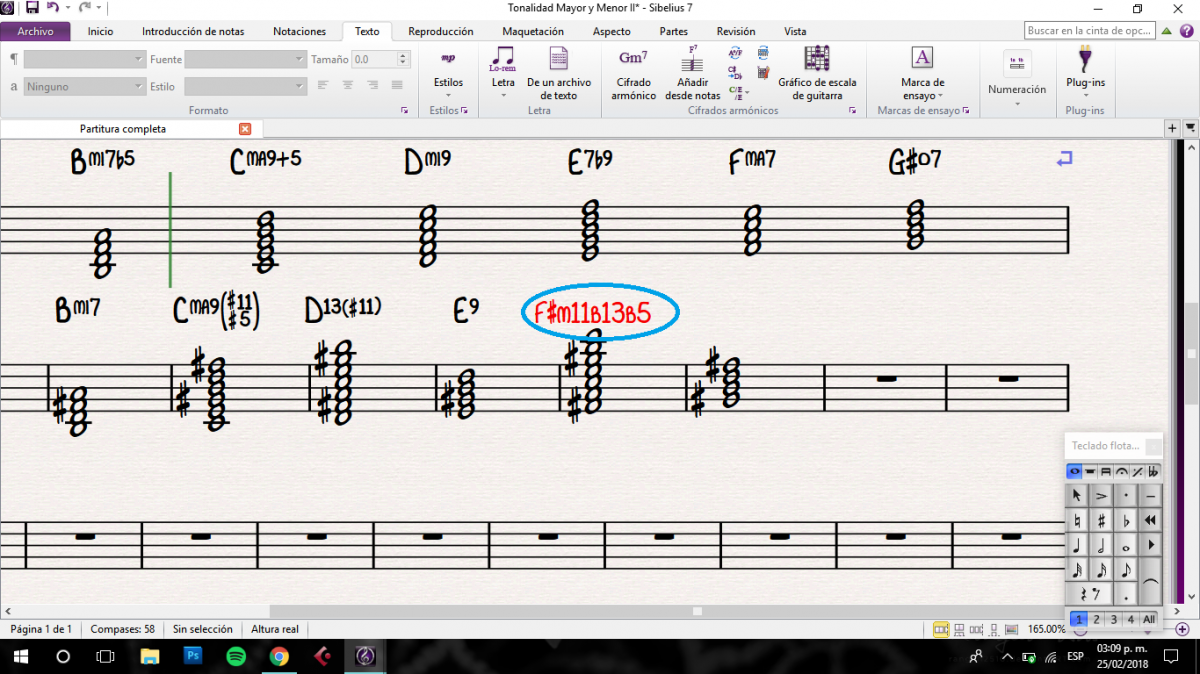Click the double left arrow on keypad
Viewport: 1200px width, 674px height.
1151,520
